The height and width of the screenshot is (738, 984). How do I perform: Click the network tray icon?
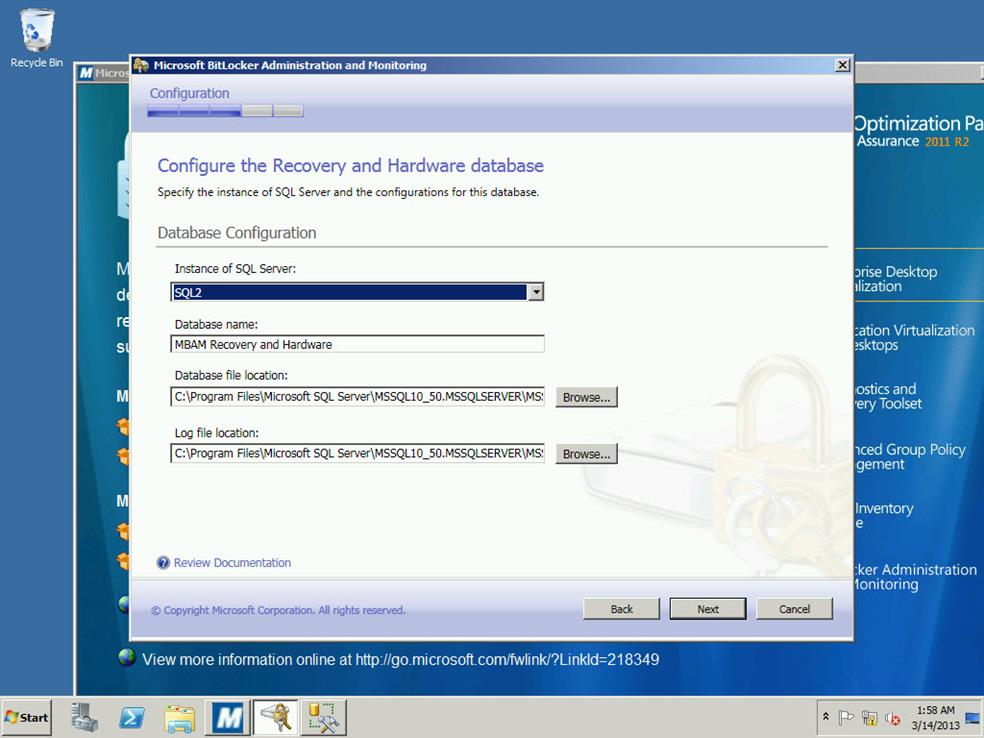(x=869, y=717)
